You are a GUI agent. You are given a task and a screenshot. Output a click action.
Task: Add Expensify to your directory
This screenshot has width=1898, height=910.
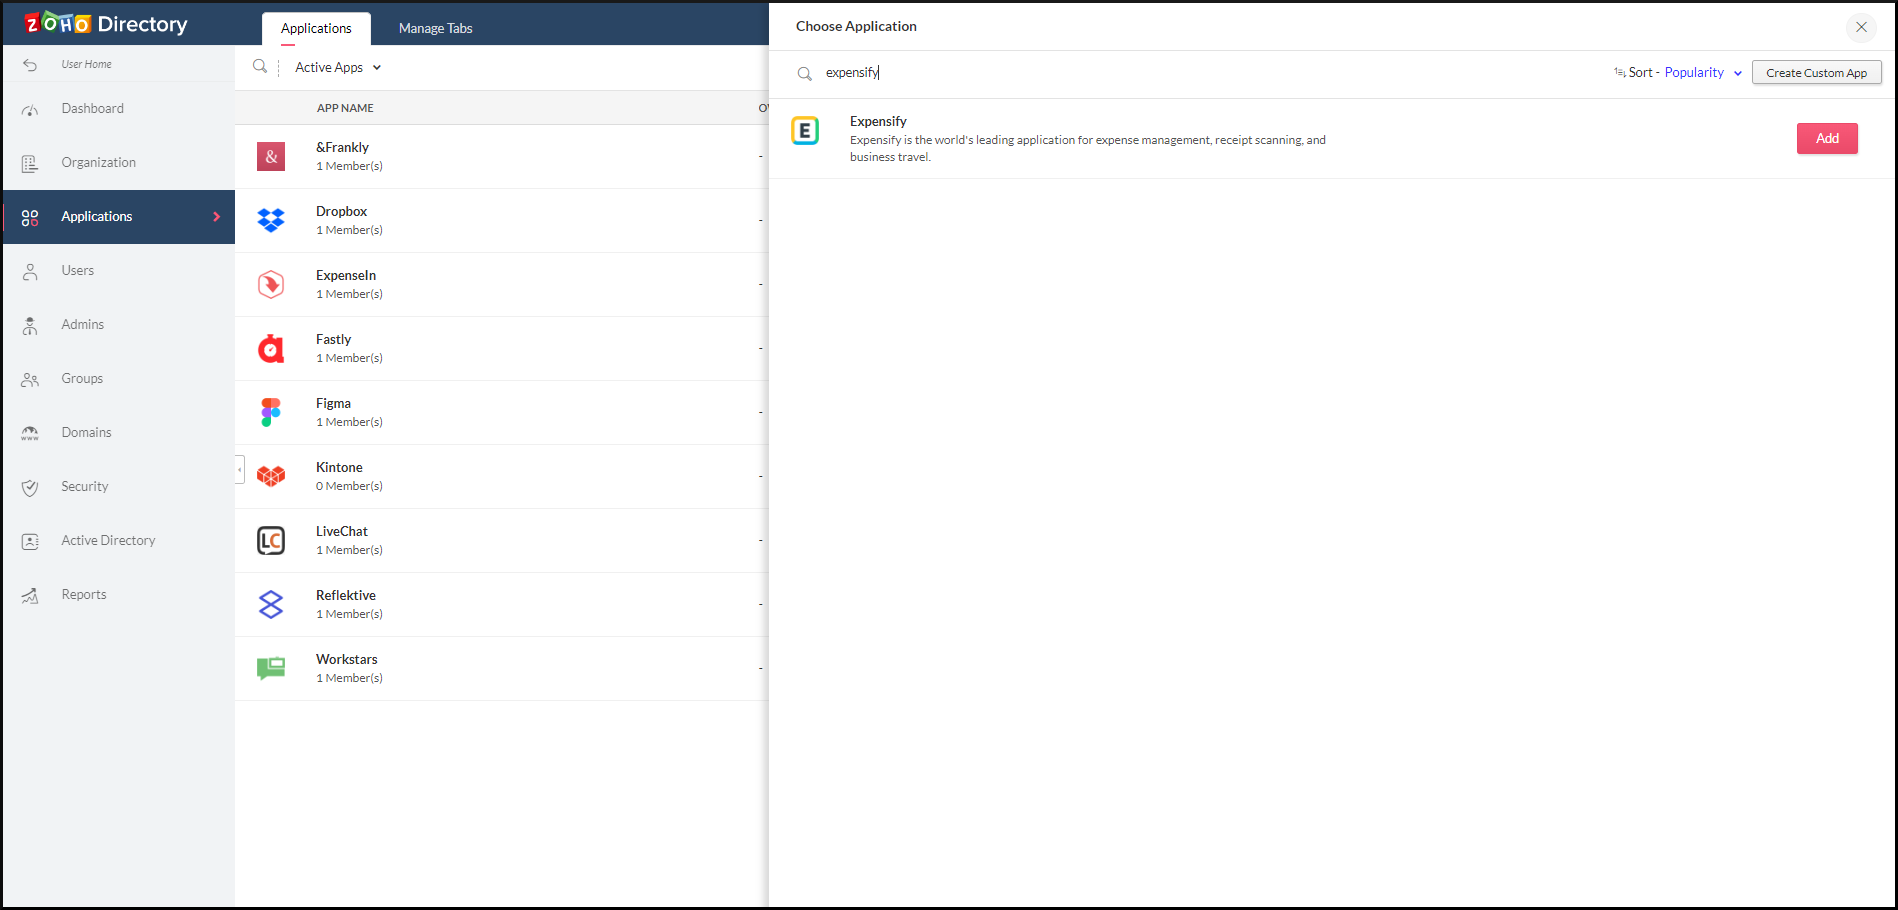[1827, 138]
